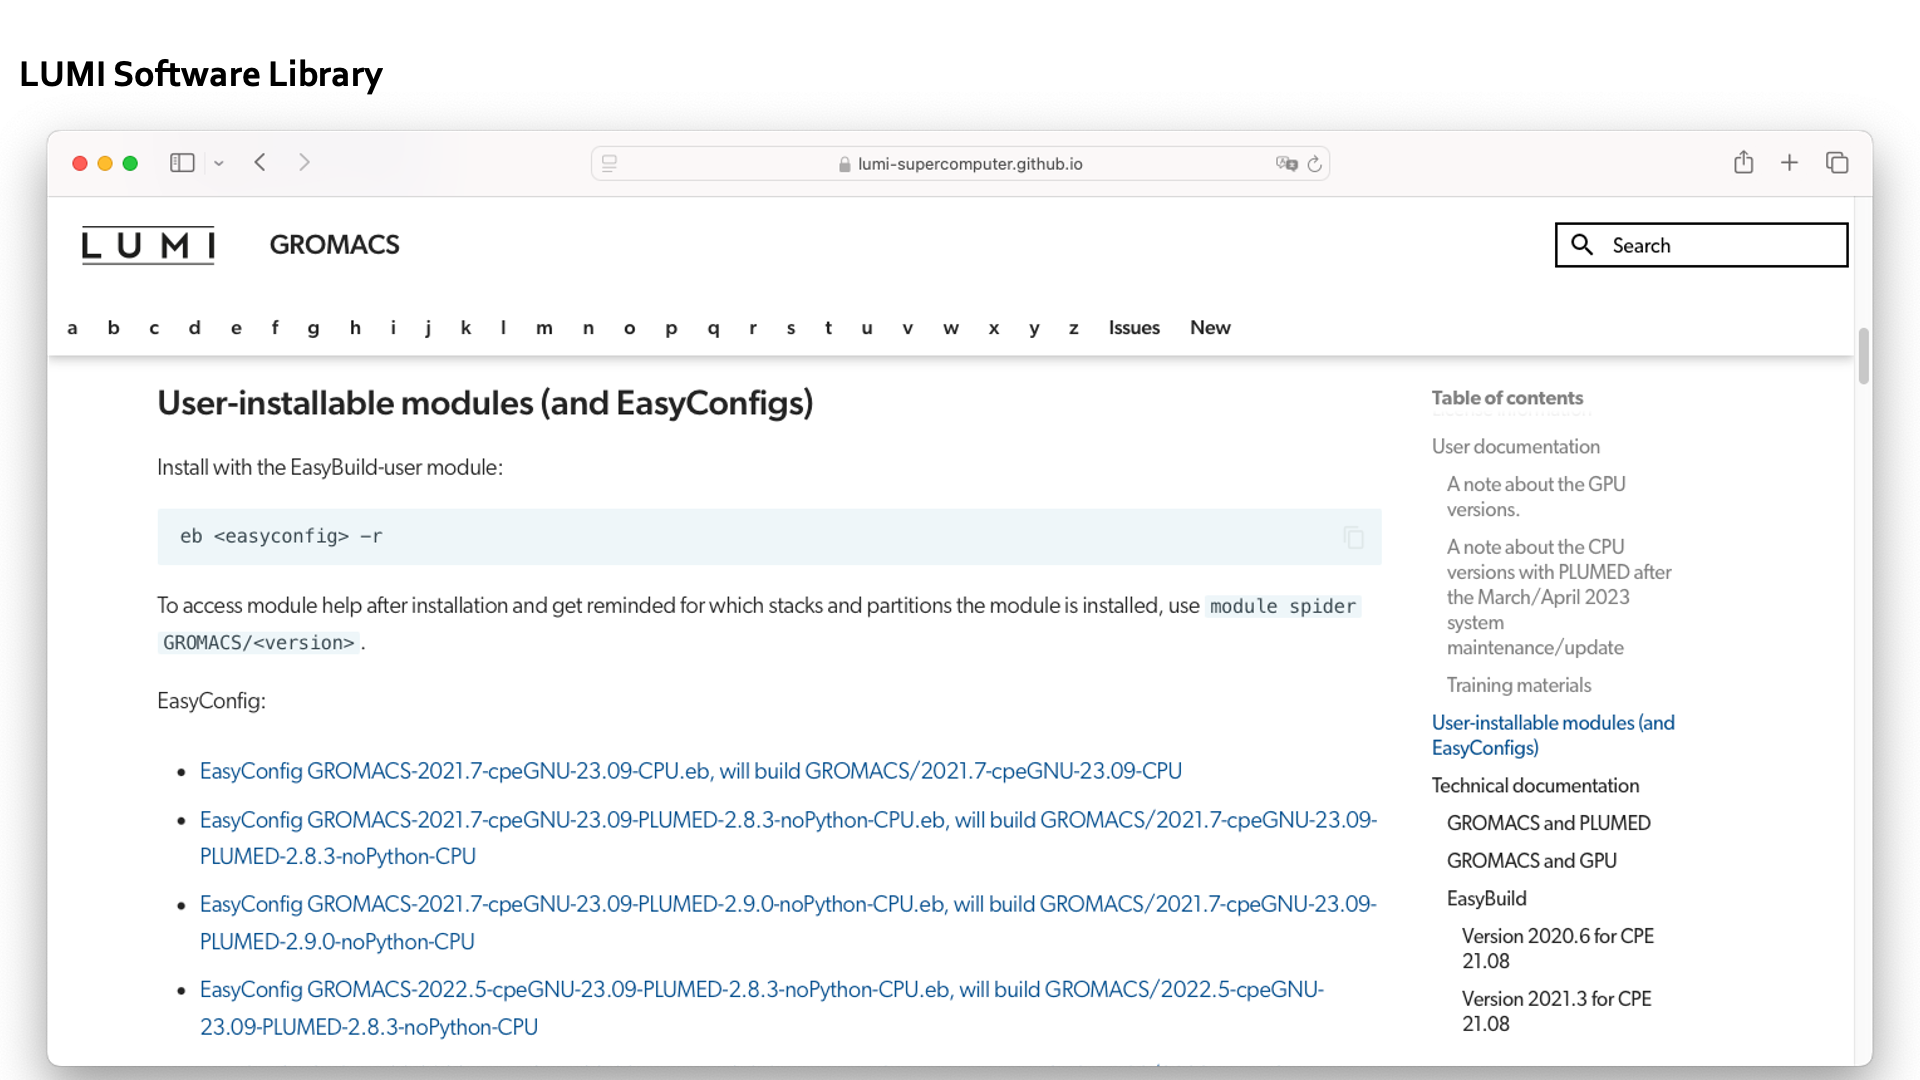Viewport: 1920px width, 1080px height.
Task: Click the GROMACS page title
Action: tap(334, 245)
